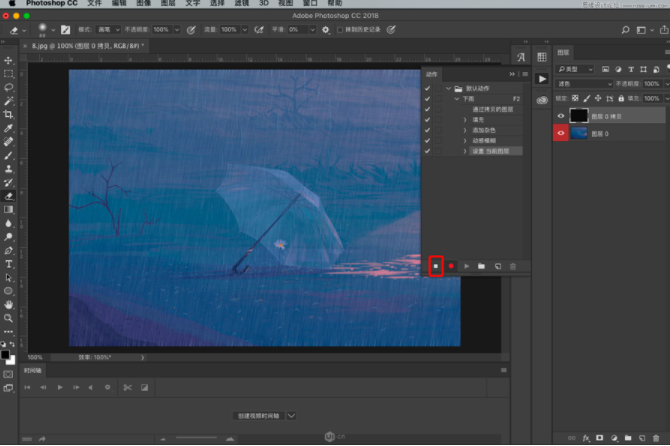Select the Move tool

coord(9,61)
